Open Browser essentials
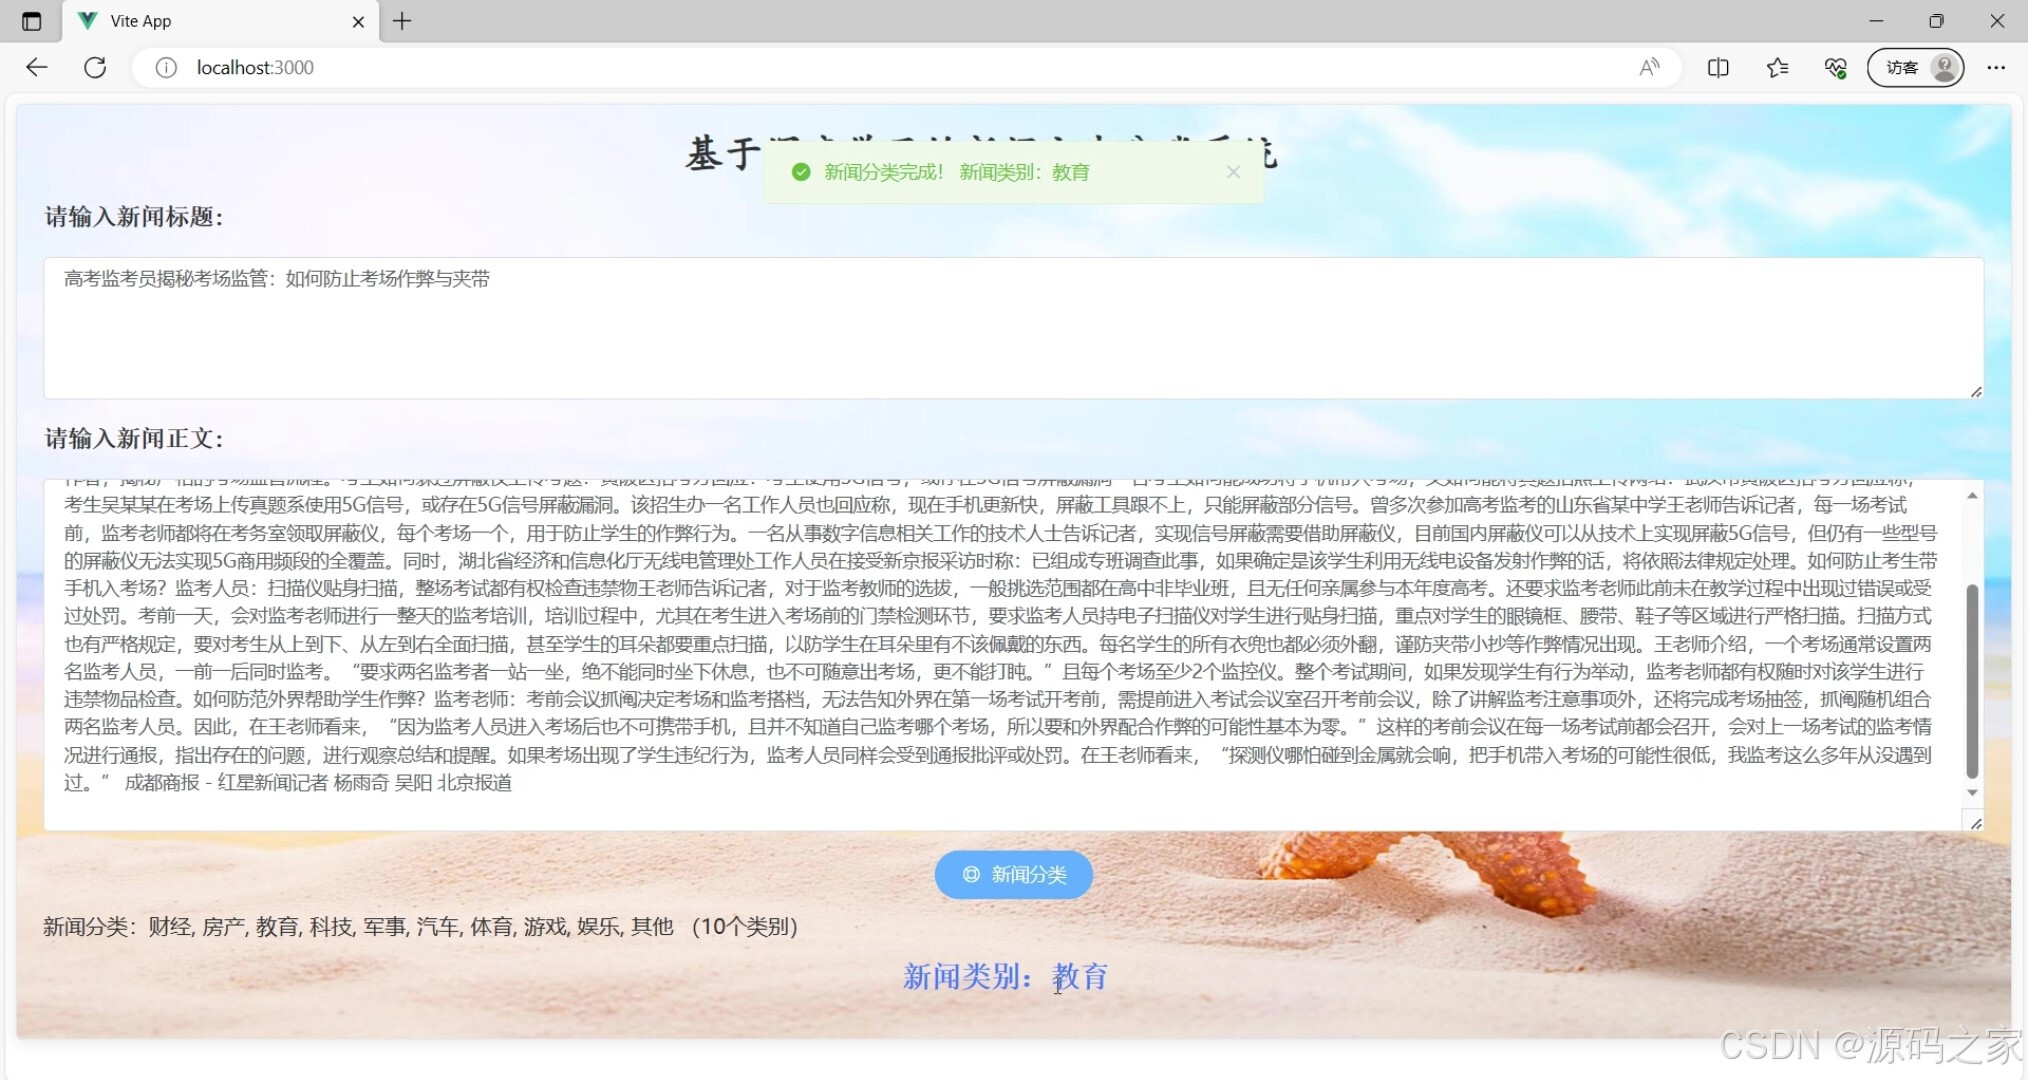Viewport: 2028px width, 1080px height. 1835,67
